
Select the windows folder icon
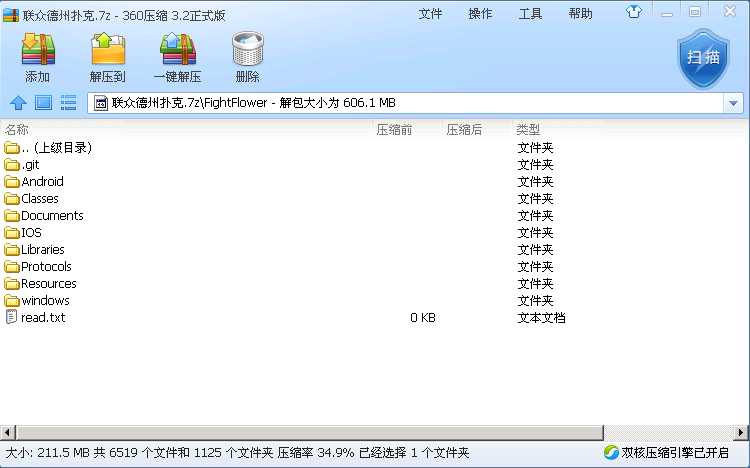click(x=11, y=301)
